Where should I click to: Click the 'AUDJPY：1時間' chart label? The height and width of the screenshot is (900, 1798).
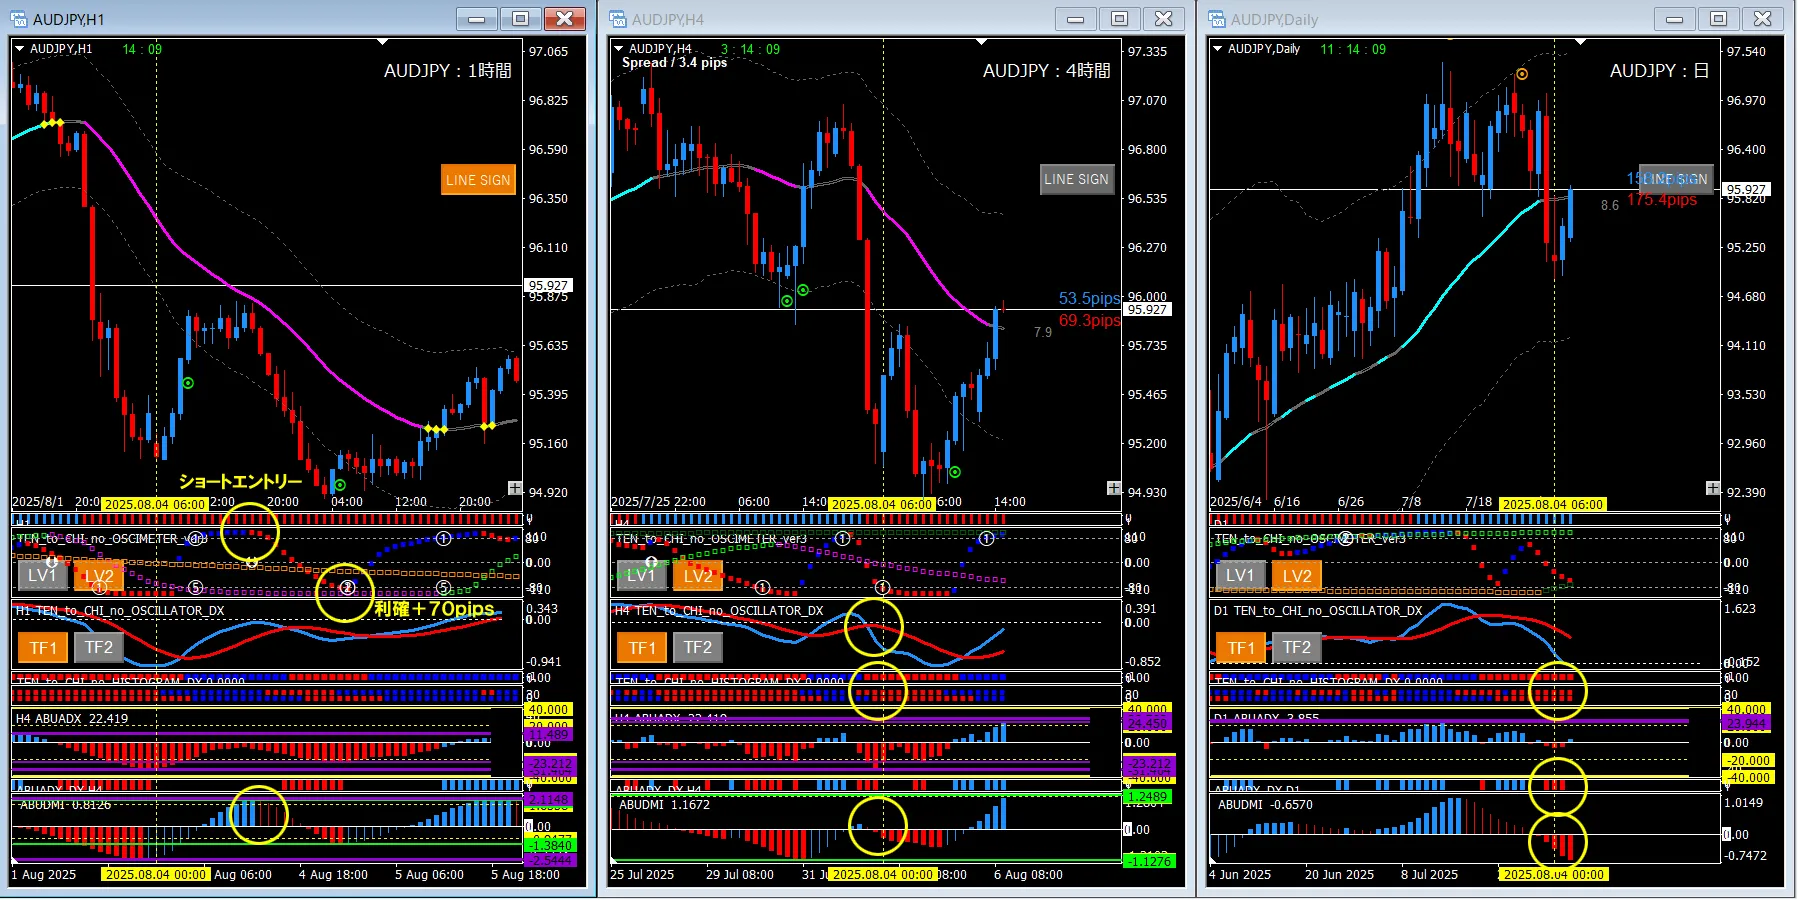(x=448, y=71)
